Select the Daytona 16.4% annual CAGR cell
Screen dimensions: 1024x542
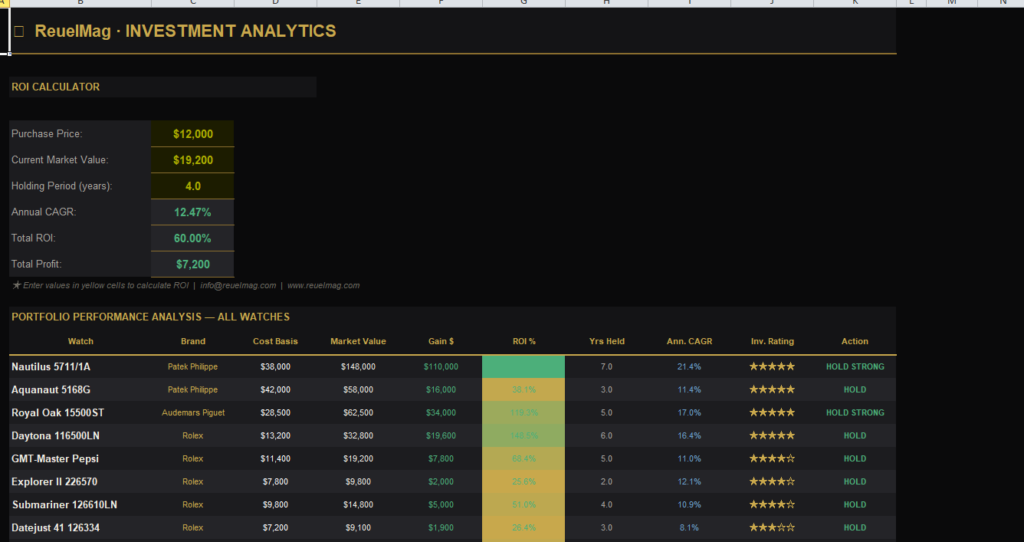tap(689, 436)
